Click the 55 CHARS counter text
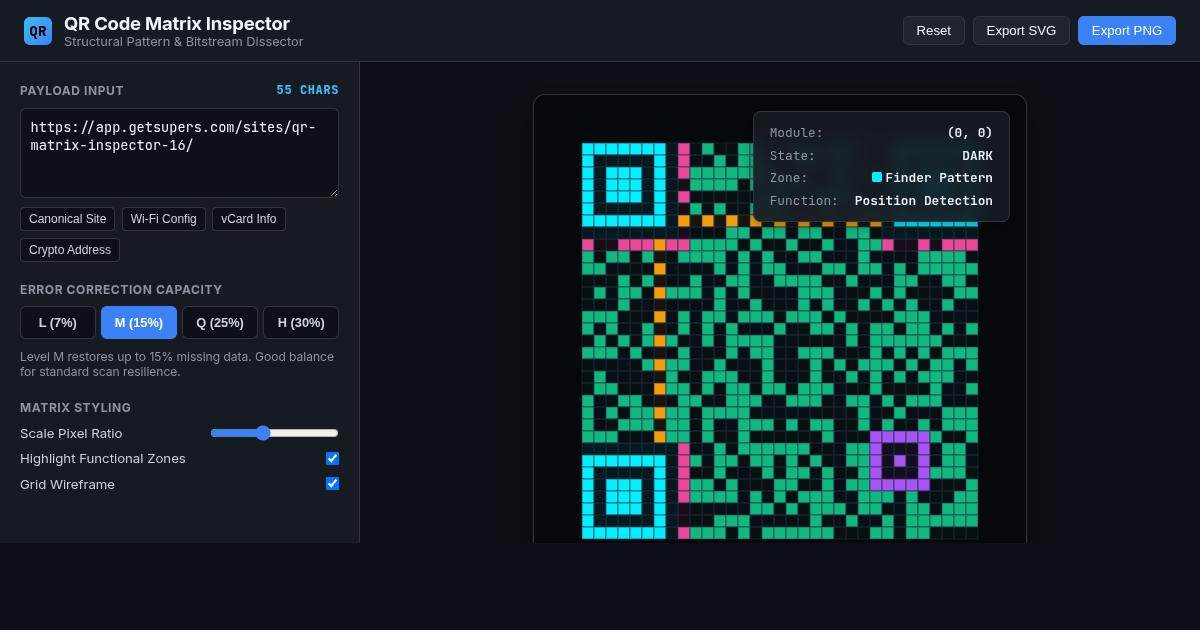This screenshot has height=630, width=1200. click(308, 90)
